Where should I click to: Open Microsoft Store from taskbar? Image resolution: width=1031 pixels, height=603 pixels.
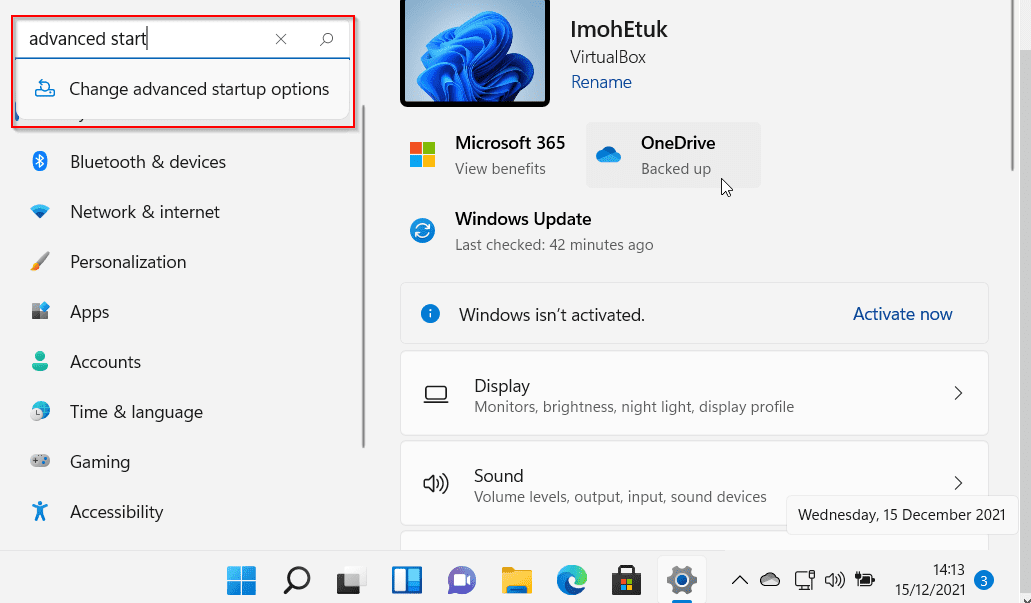coord(627,580)
